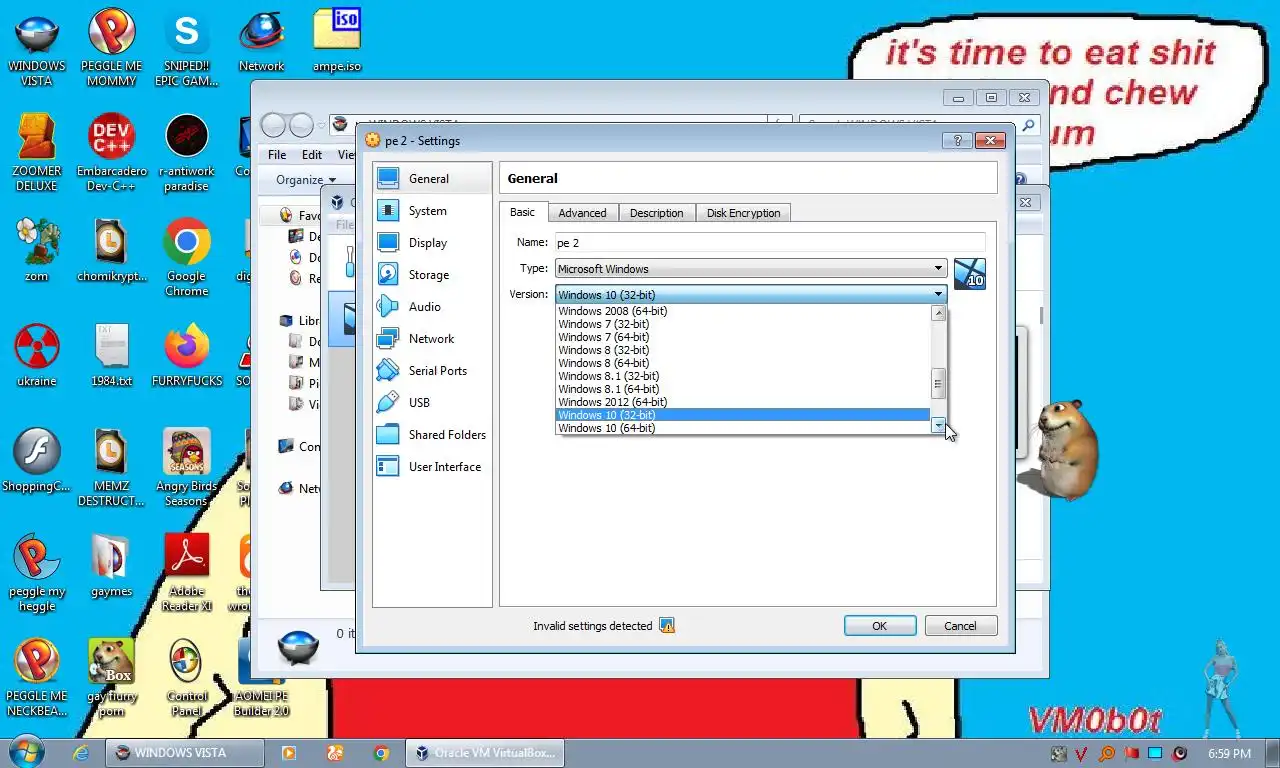Switch to Oracle VM VirtualBox taskbar button
Image resolution: width=1280 pixels, height=768 pixels.
coord(485,753)
